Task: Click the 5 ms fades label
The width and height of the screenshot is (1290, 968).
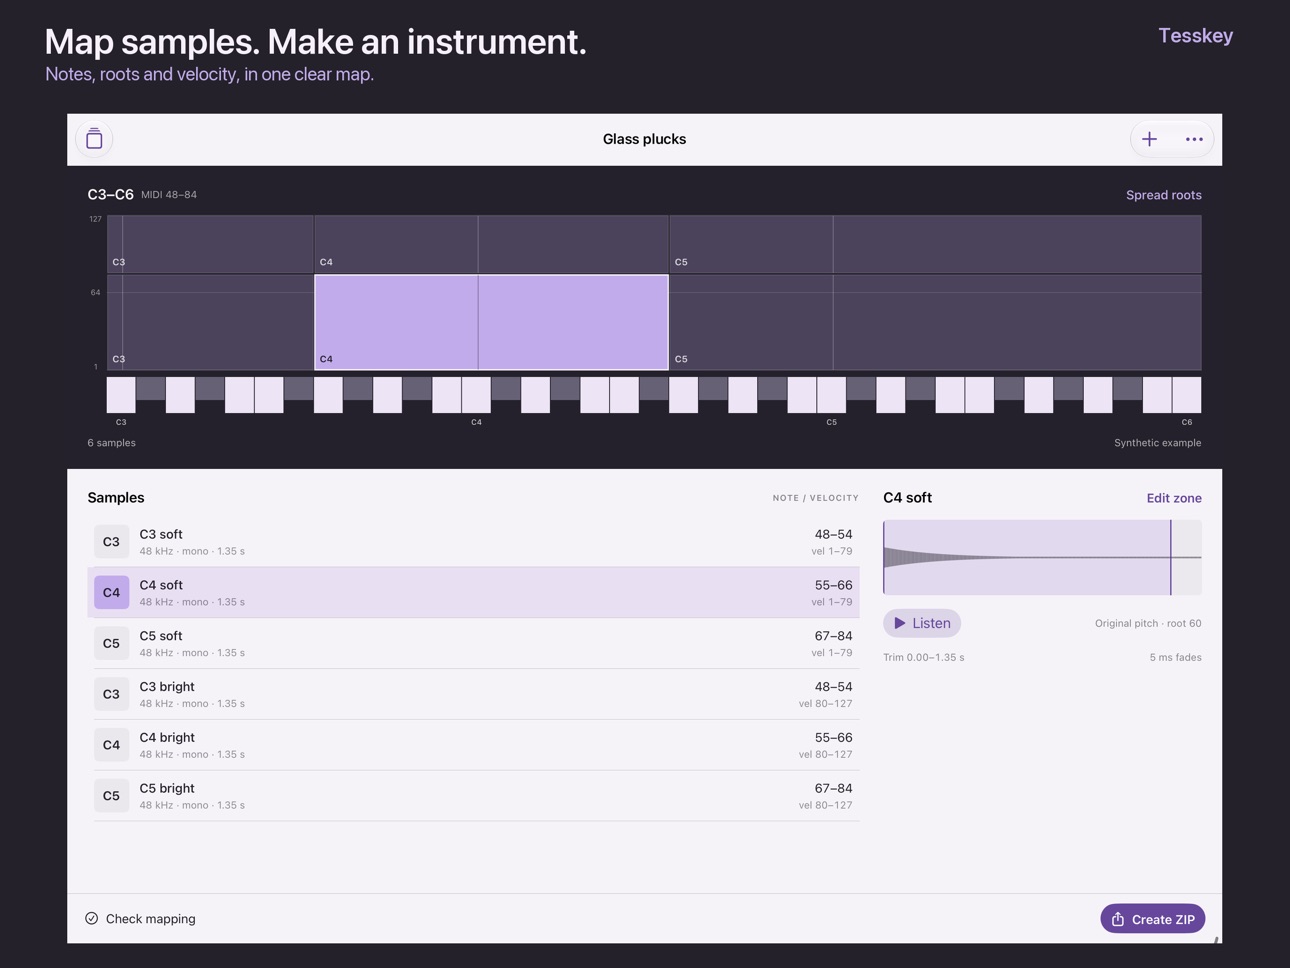Action: [1175, 658]
